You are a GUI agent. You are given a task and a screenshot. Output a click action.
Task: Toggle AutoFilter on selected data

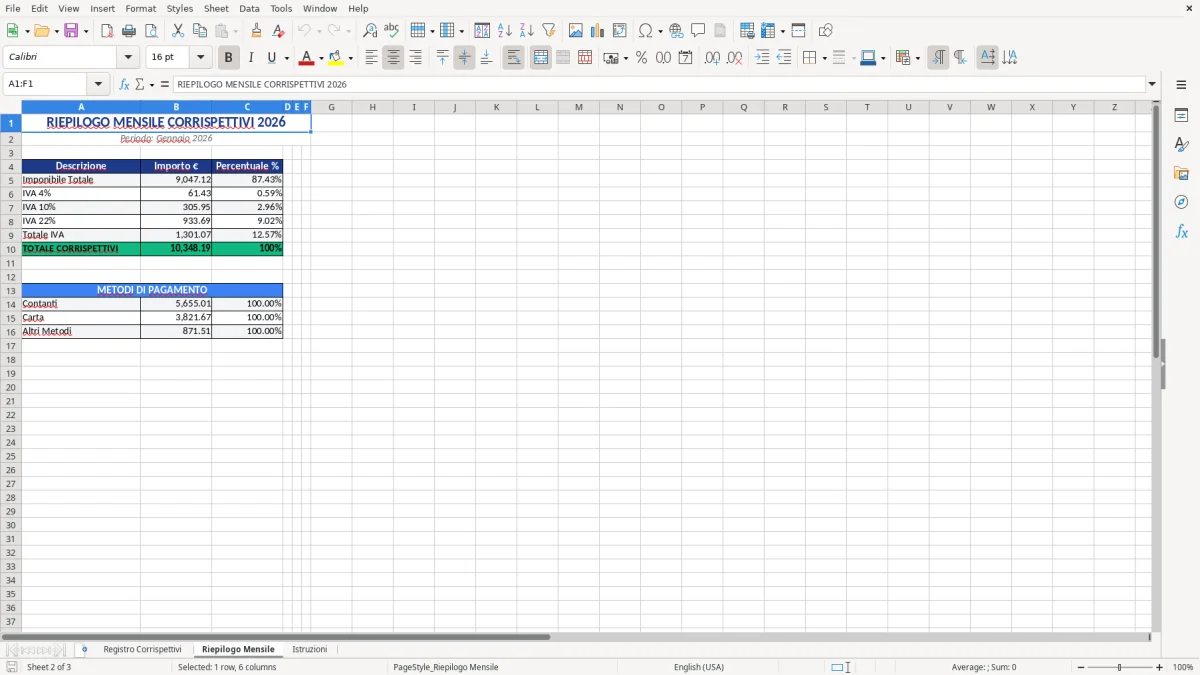[549, 30]
